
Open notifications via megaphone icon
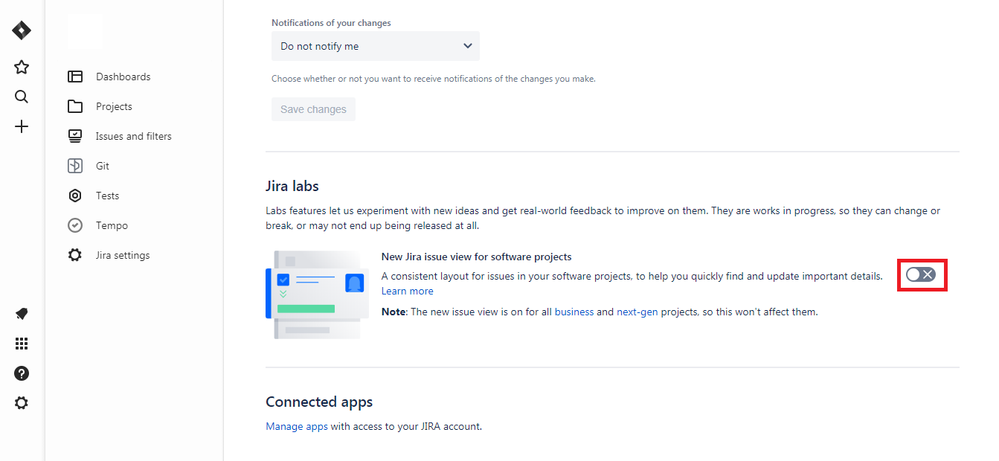point(21,314)
